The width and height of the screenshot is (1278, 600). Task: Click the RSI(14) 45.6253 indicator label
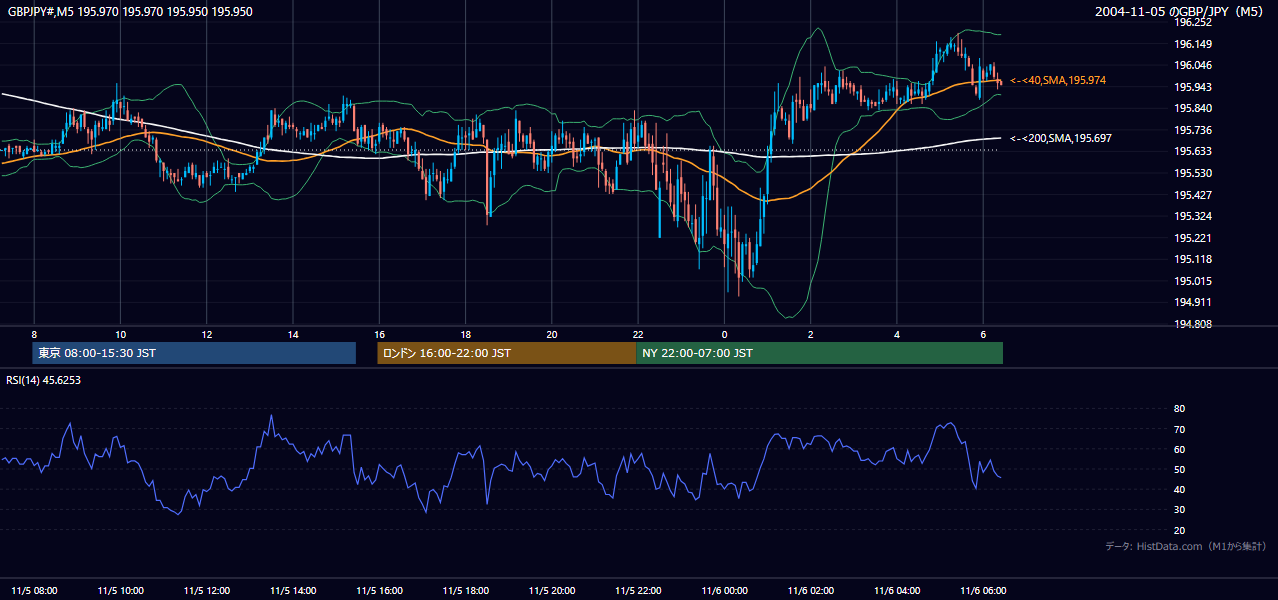(x=44, y=380)
